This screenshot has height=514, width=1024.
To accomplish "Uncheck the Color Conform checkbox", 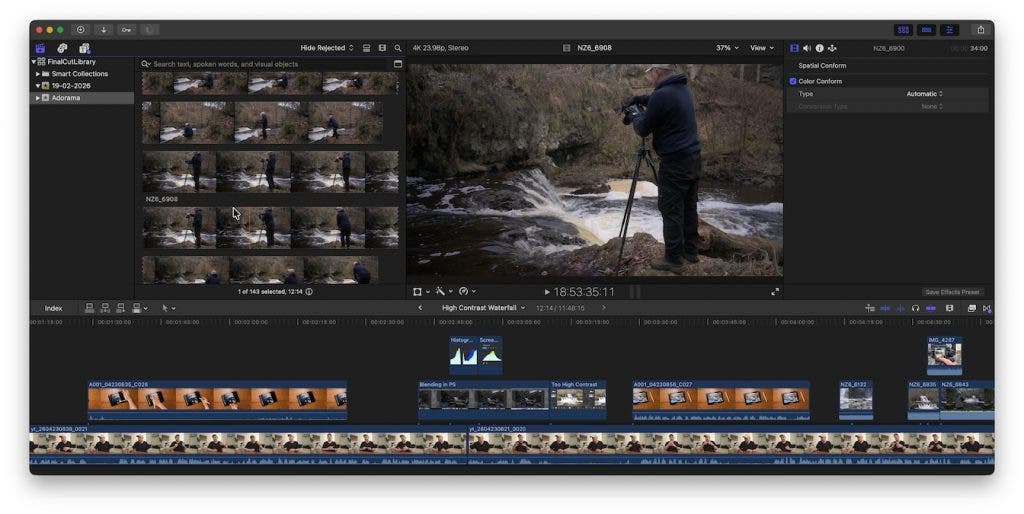I will (793, 81).
